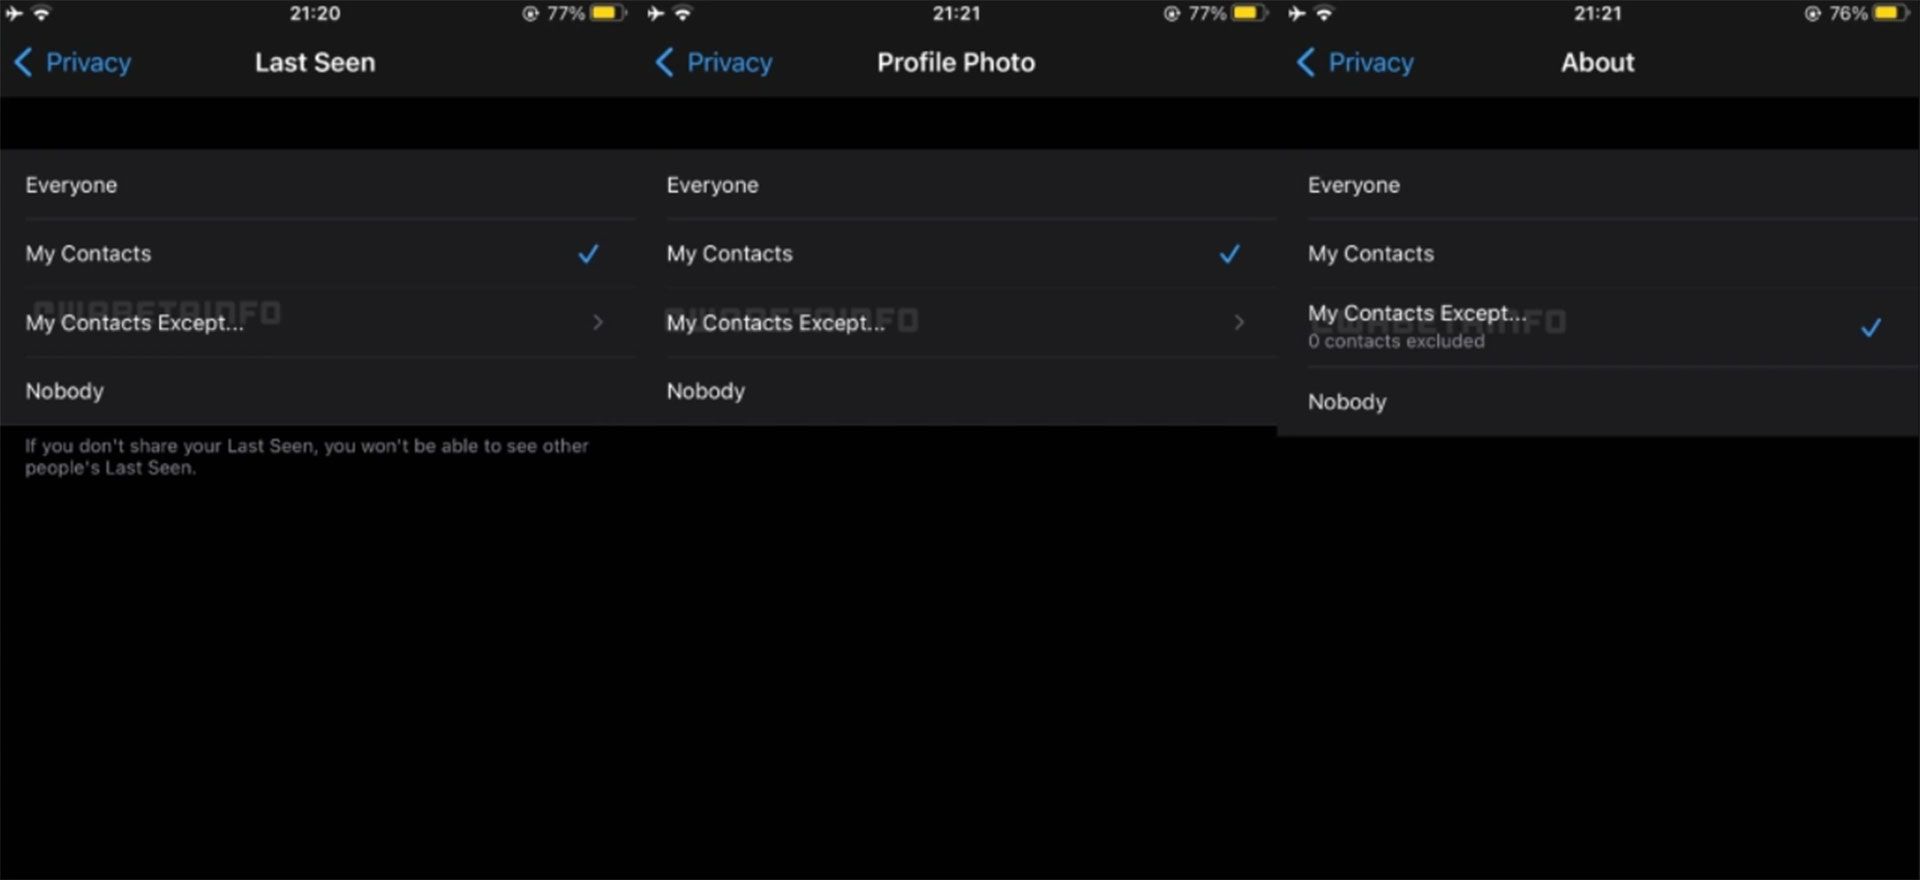
Task: Select Nobody for Profile Photo
Action: tap(960, 391)
